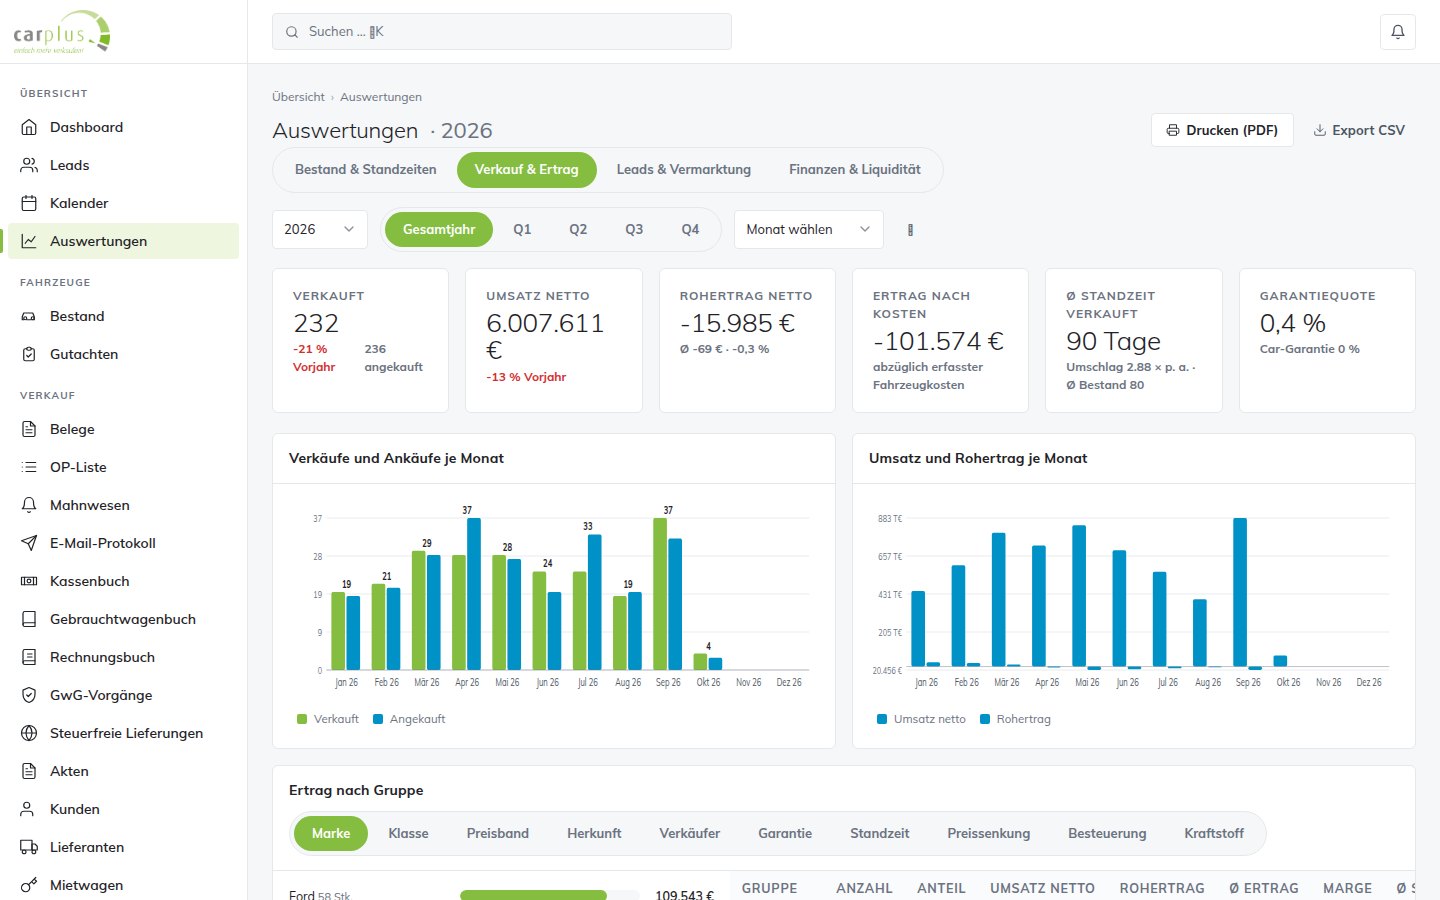Image resolution: width=1440 pixels, height=900 pixels.
Task: Click the E-Mail-Protokoll paper plane icon
Action: click(x=29, y=543)
